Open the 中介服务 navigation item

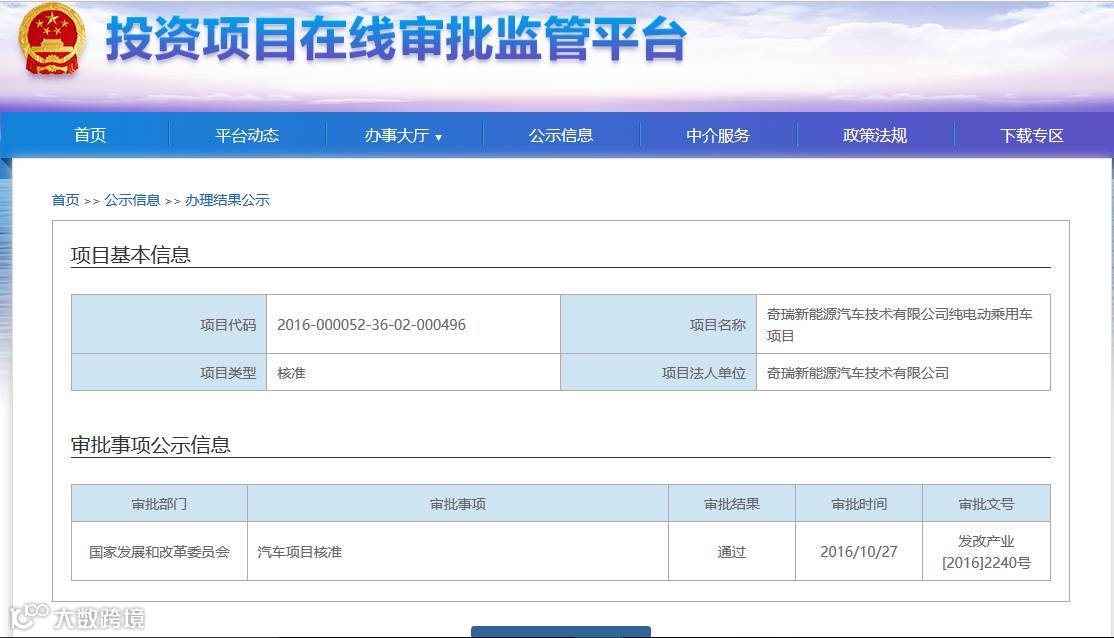[x=718, y=135]
